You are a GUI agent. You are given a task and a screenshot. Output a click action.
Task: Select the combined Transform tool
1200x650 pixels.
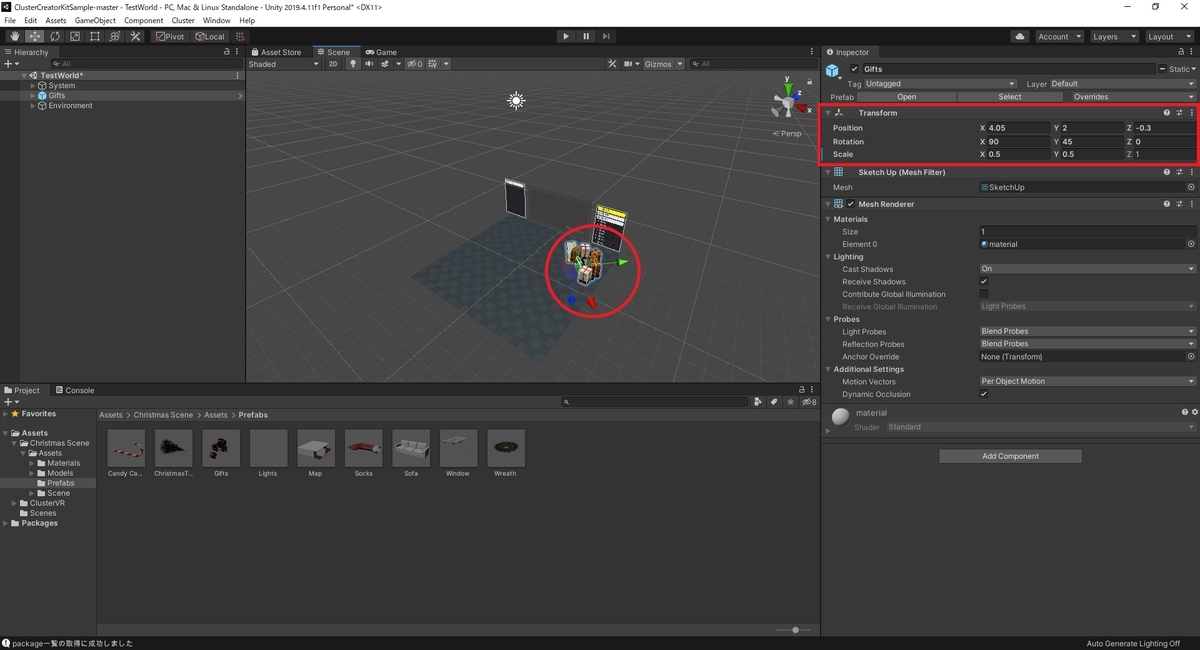114,36
